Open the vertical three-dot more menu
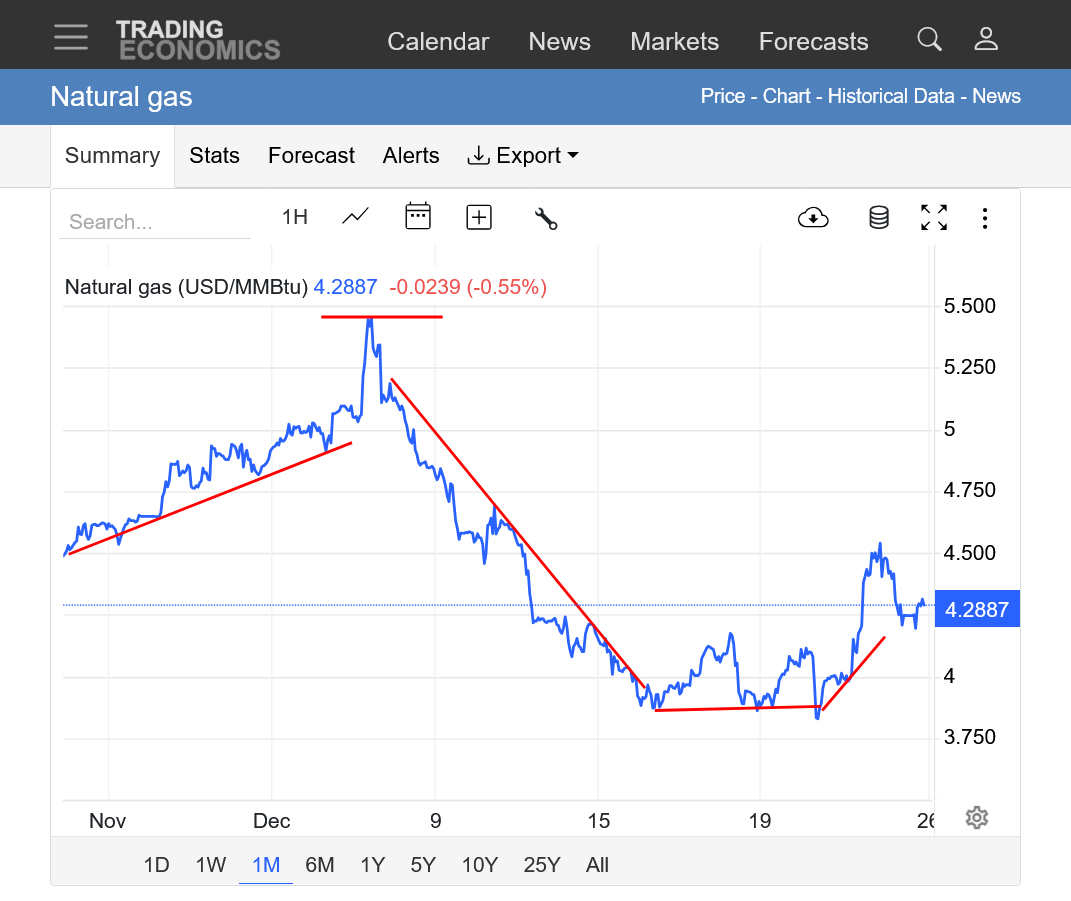The height and width of the screenshot is (901, 1071). (985, 217)
